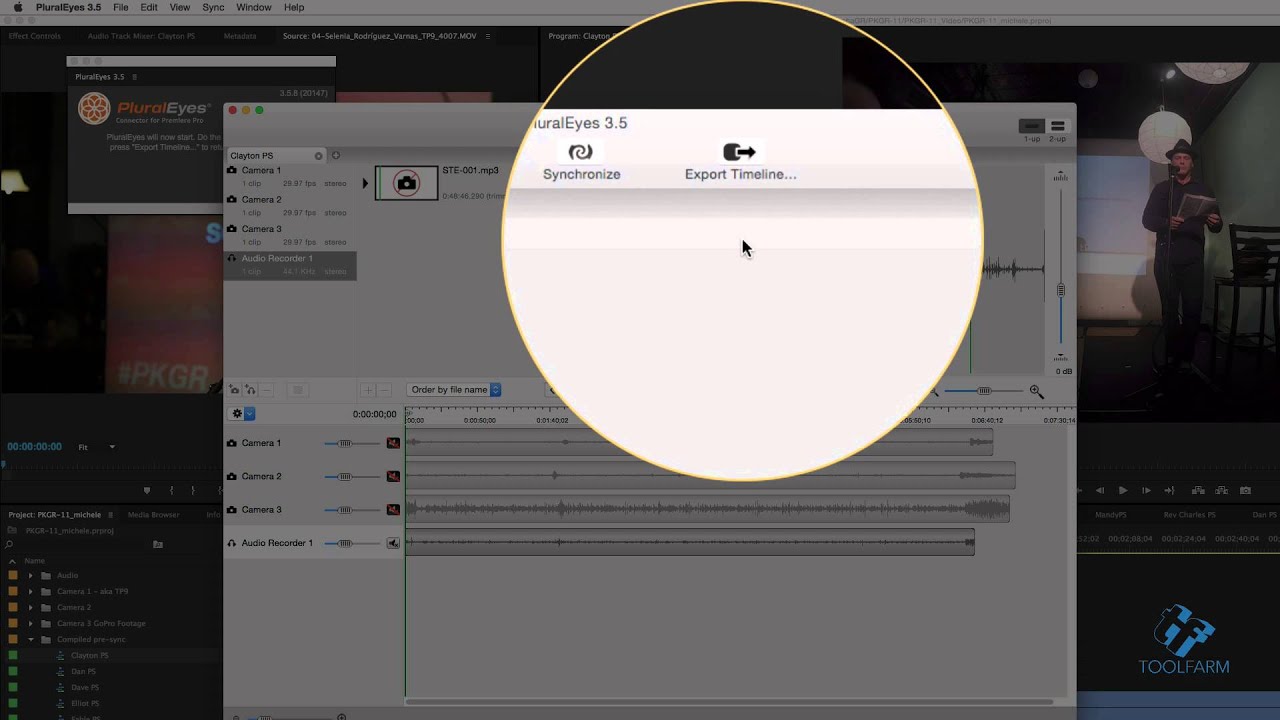Open the Apple menu
This screenshot has height=720, width=1280.
[17, 7]
